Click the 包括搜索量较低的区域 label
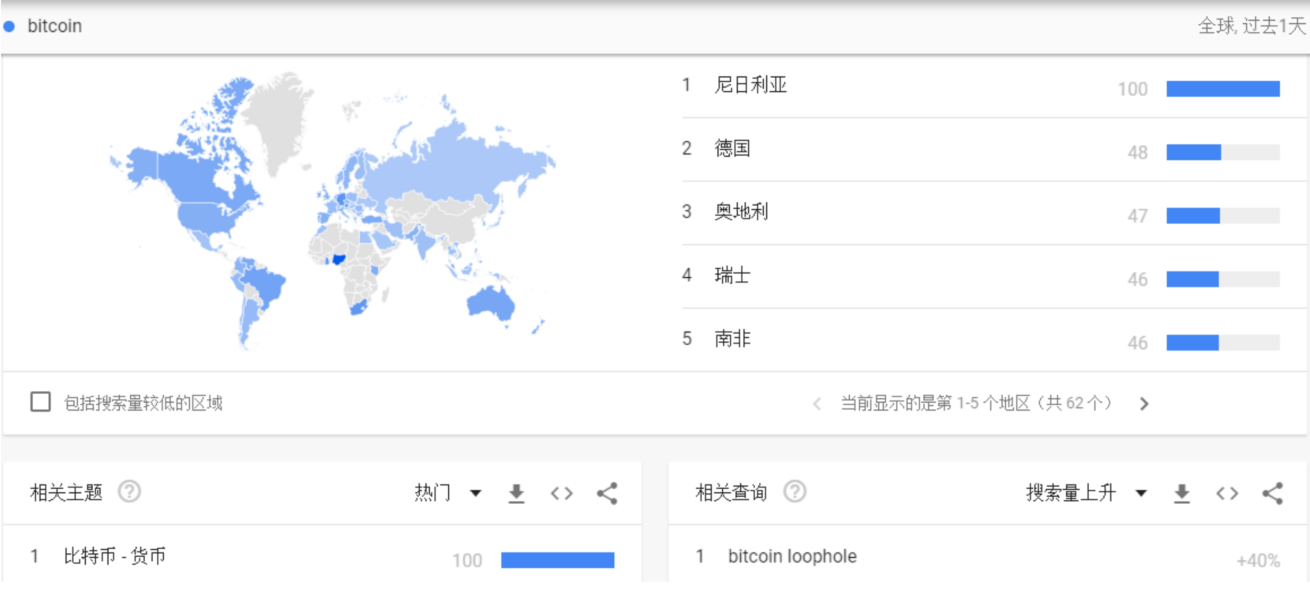The image size is (1310, 589). pos(143,403)
